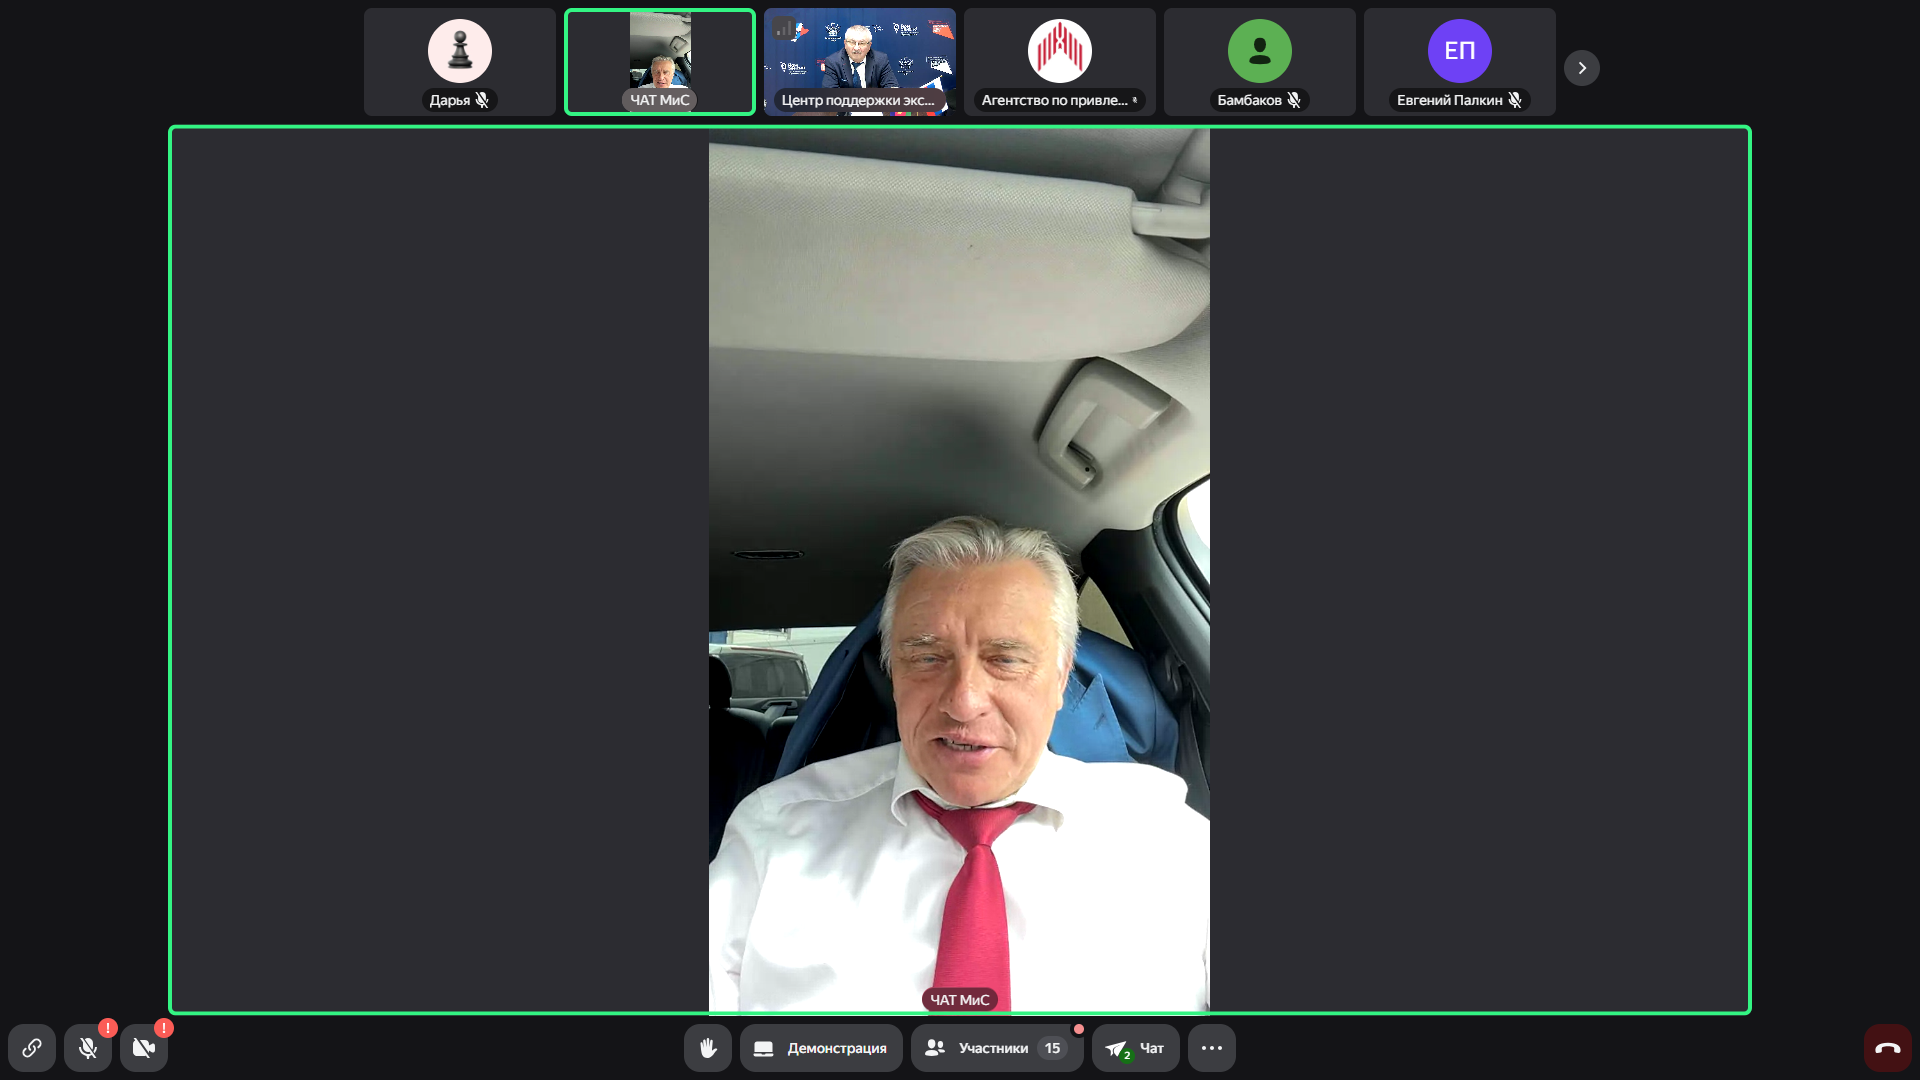Image resolution: width=1920 pixels, height=1080 pixels.
Task: Open the Чат panel
Action: click(1135, 1048)
